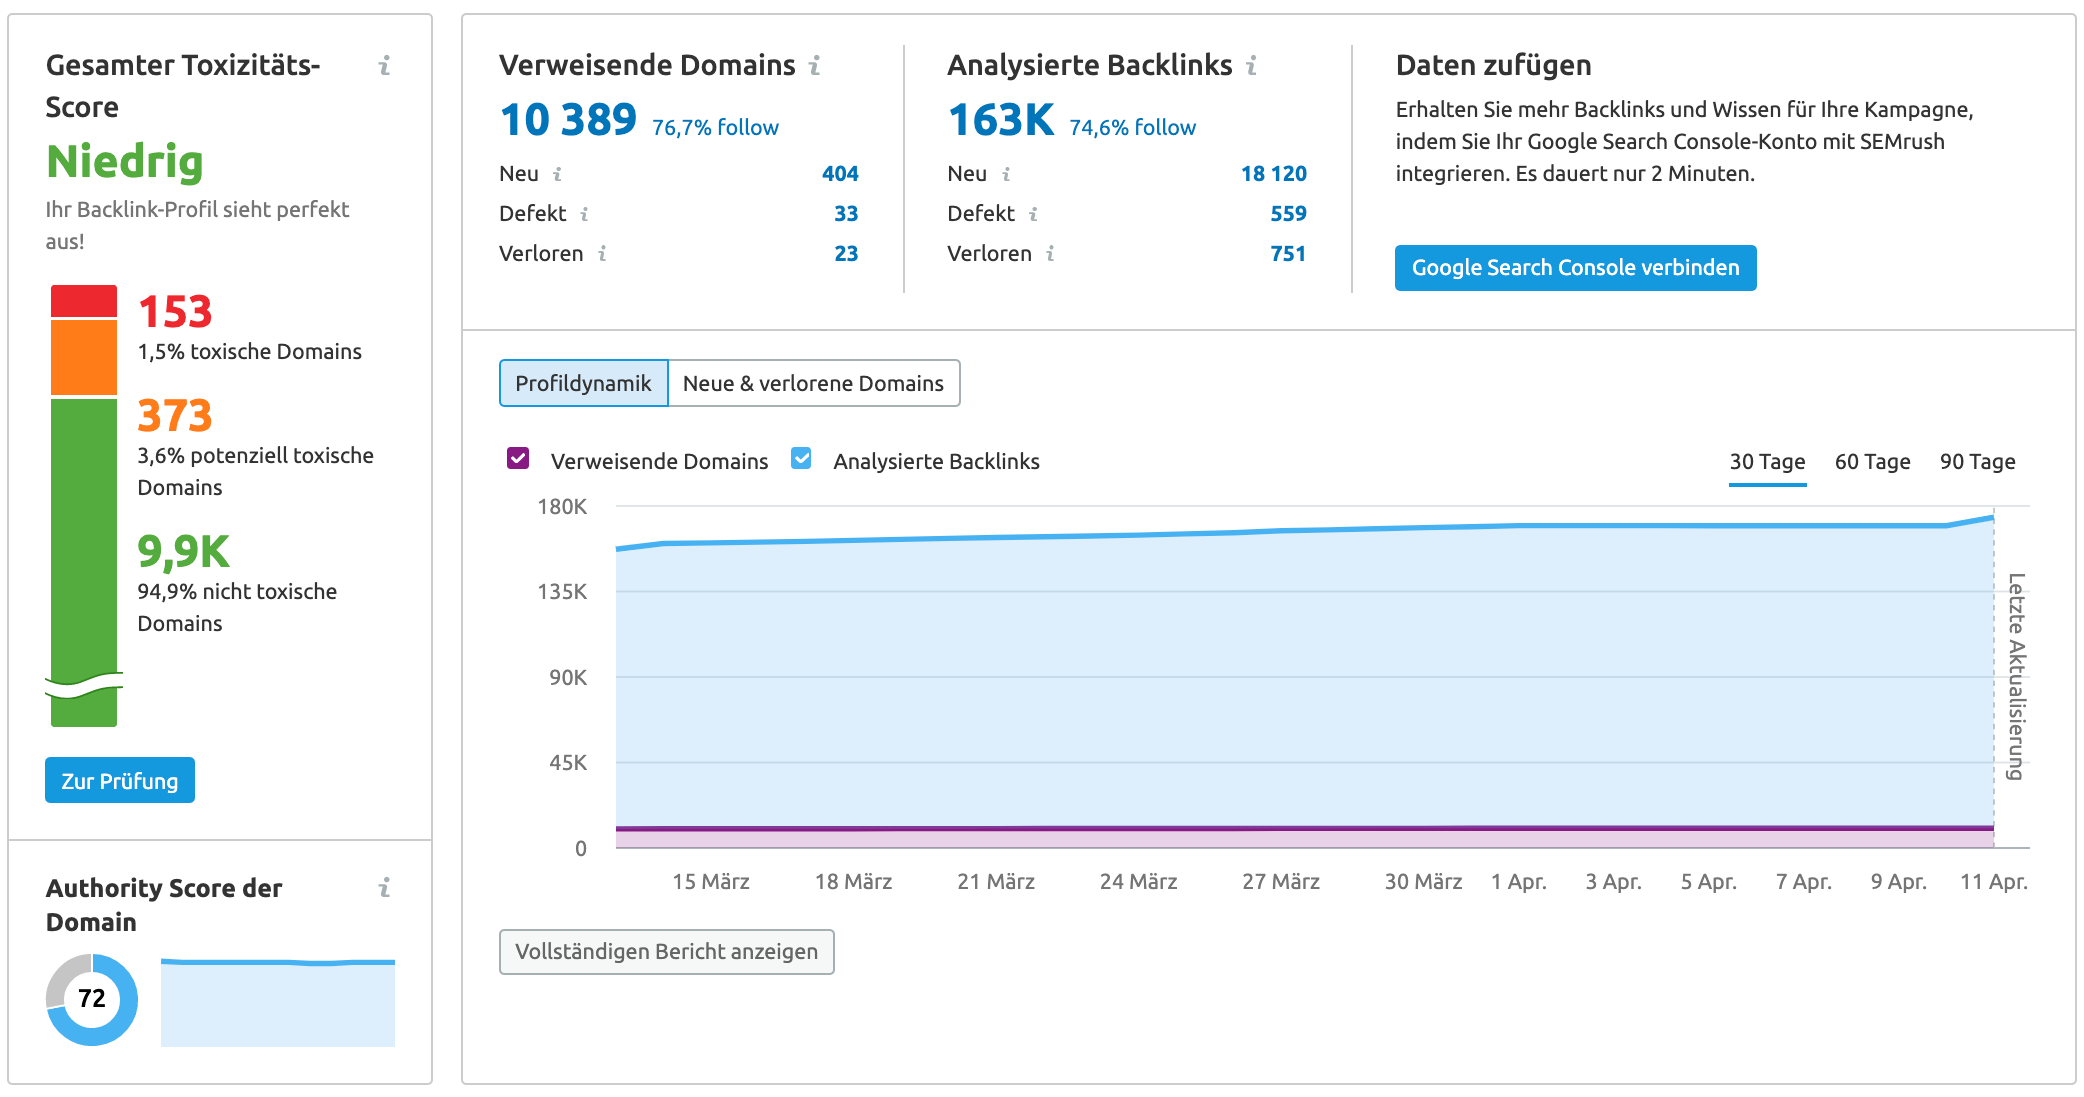The image size is (2084, 1097).
Task: Select the 90 Tage range option
Action: (1977, 462)
